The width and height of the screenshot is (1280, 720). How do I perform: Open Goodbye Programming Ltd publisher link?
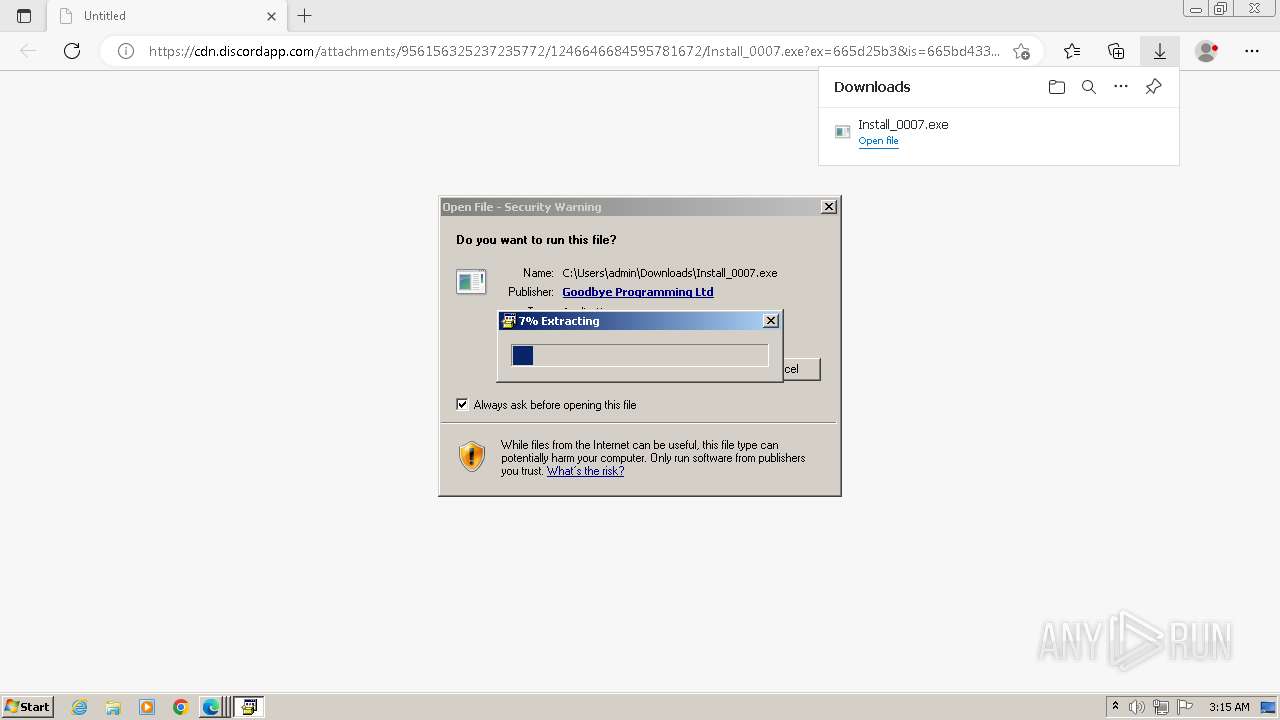[x=638, y=292]
